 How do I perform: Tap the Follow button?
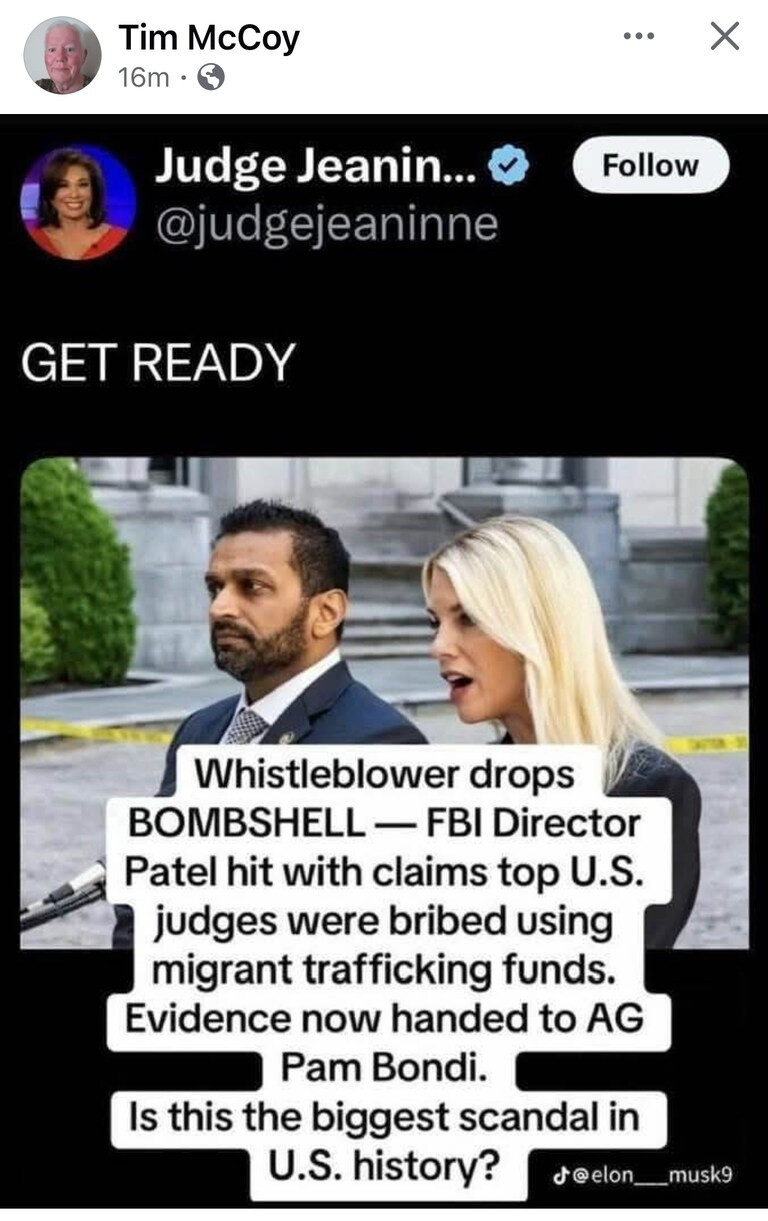[651, 165]
